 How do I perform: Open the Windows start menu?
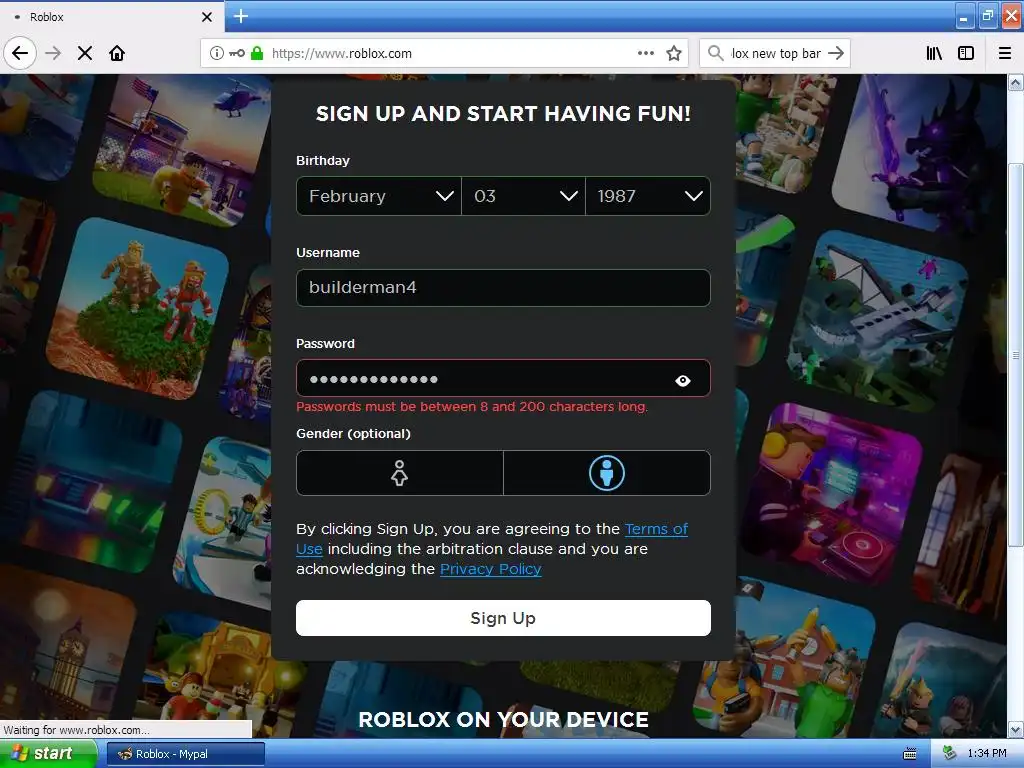[49, 754]
